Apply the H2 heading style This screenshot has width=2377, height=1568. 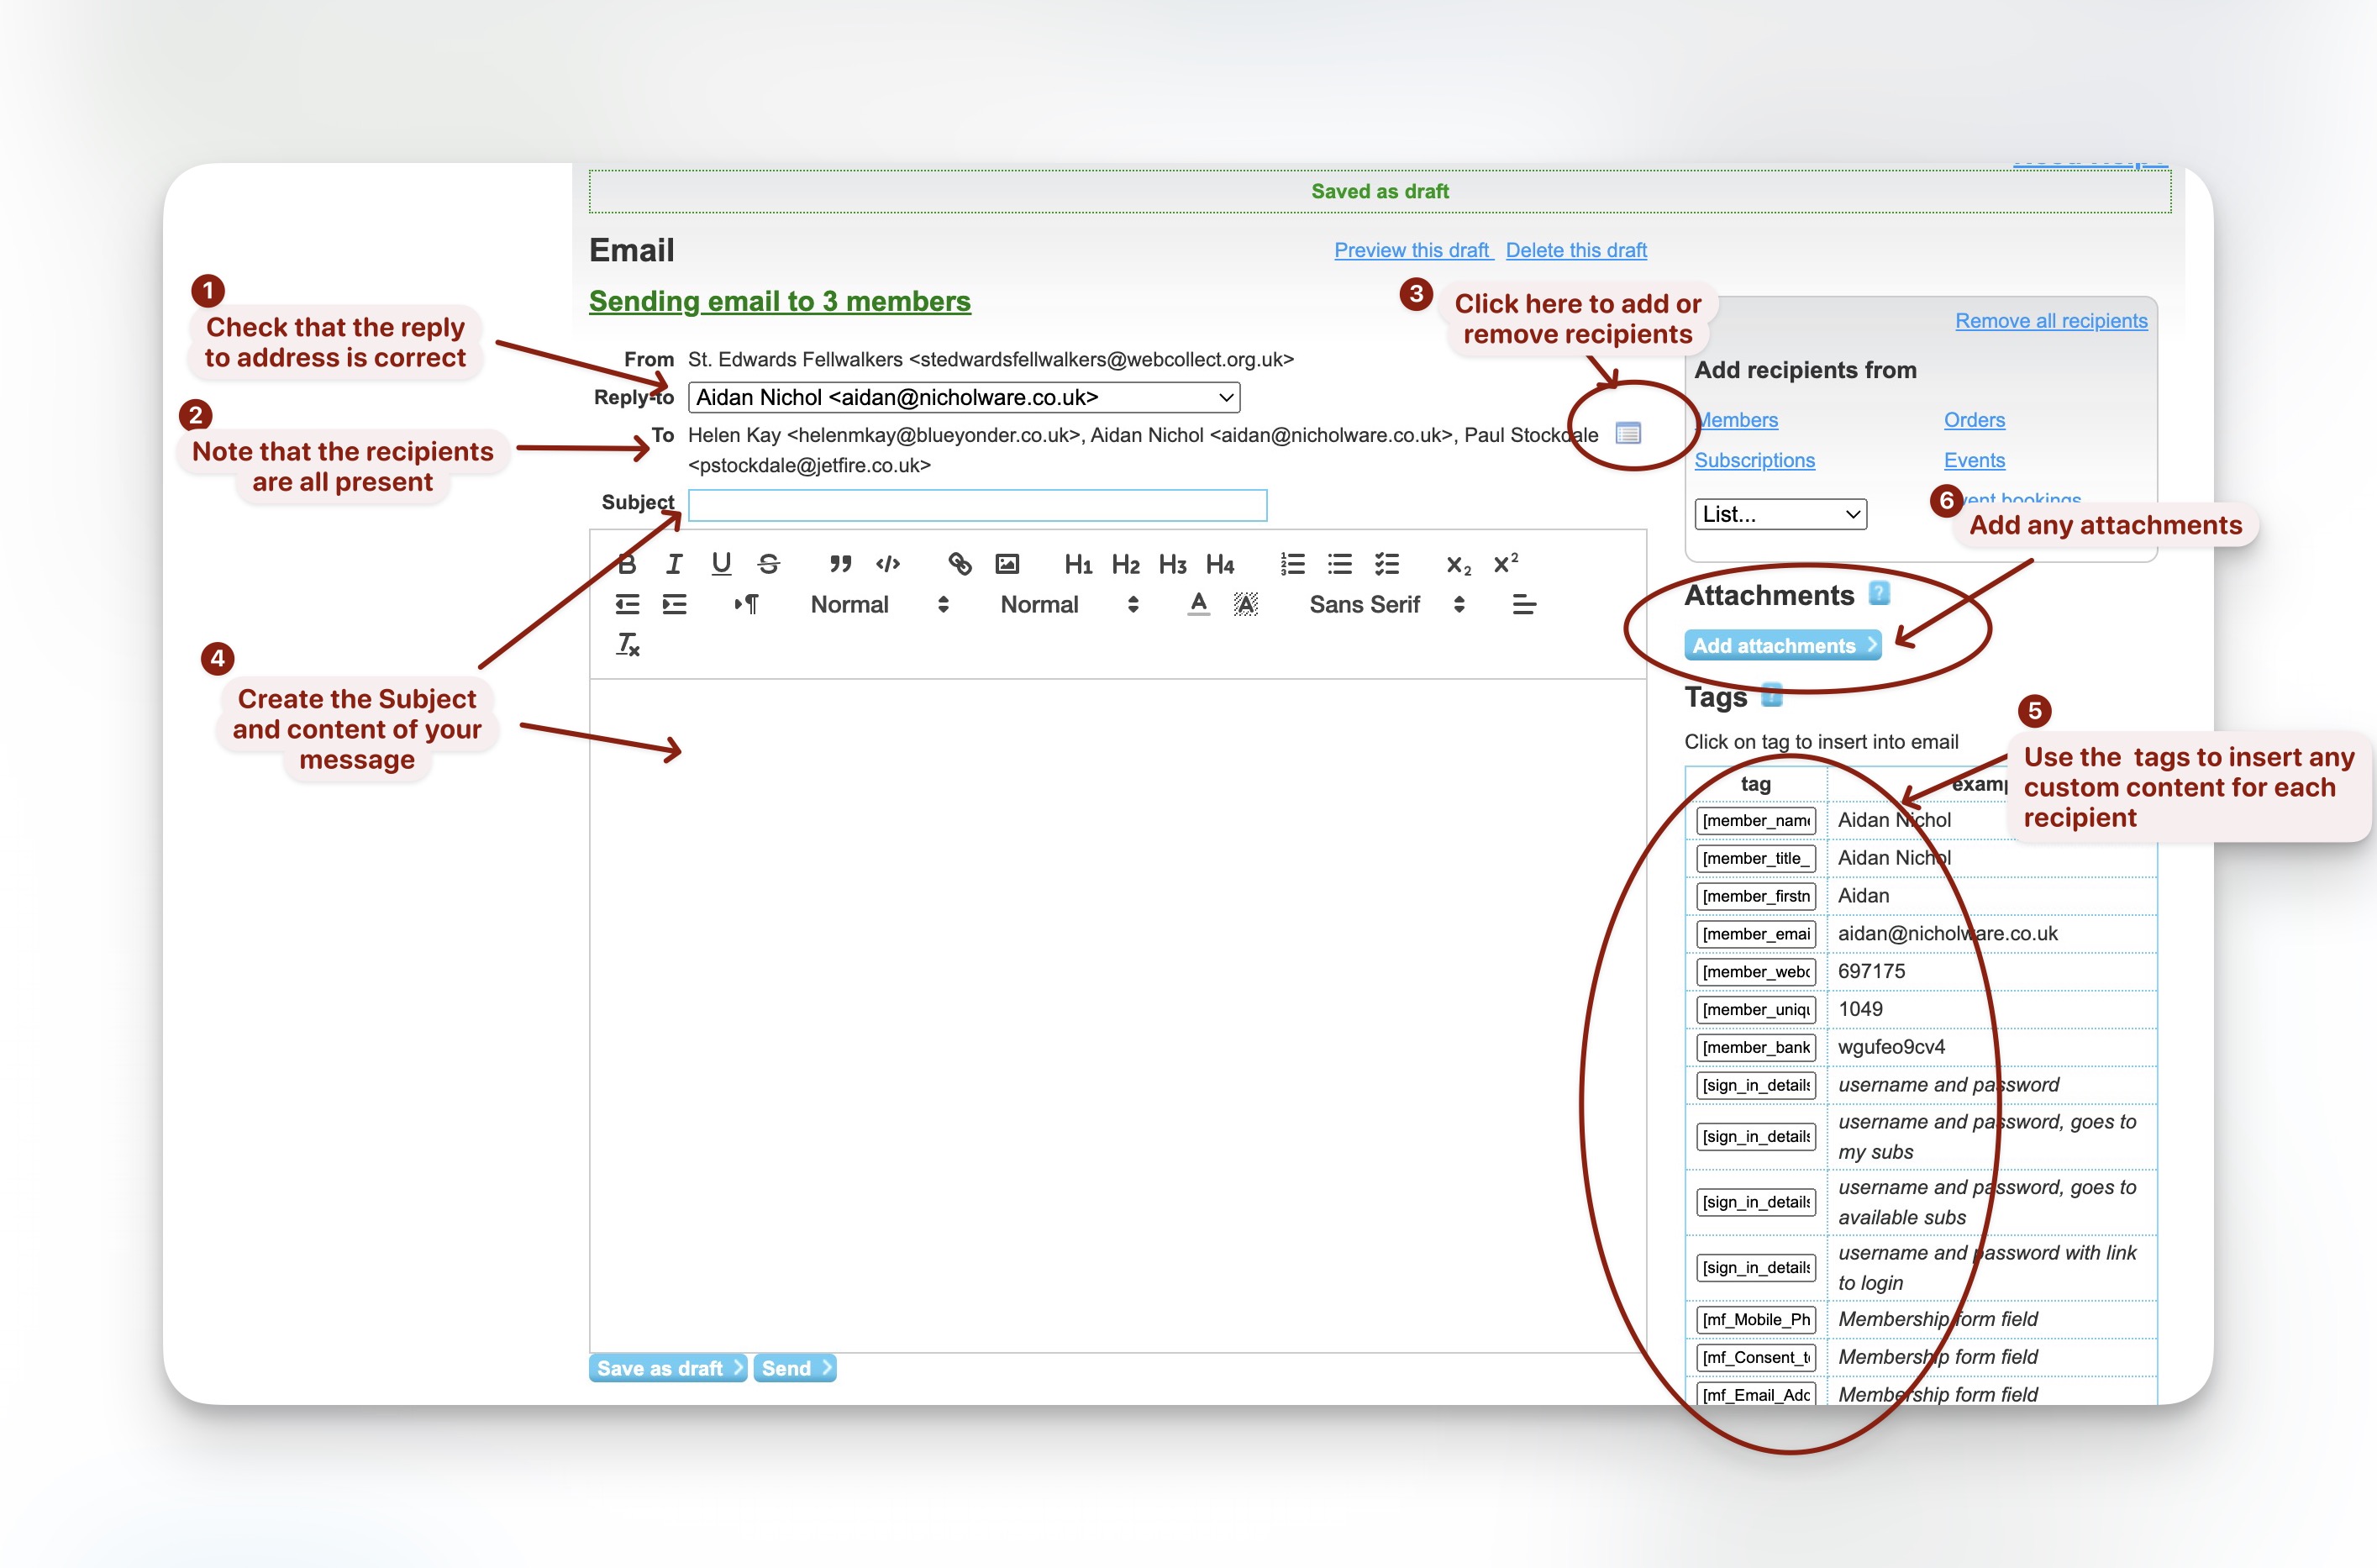click(1125, 564)
